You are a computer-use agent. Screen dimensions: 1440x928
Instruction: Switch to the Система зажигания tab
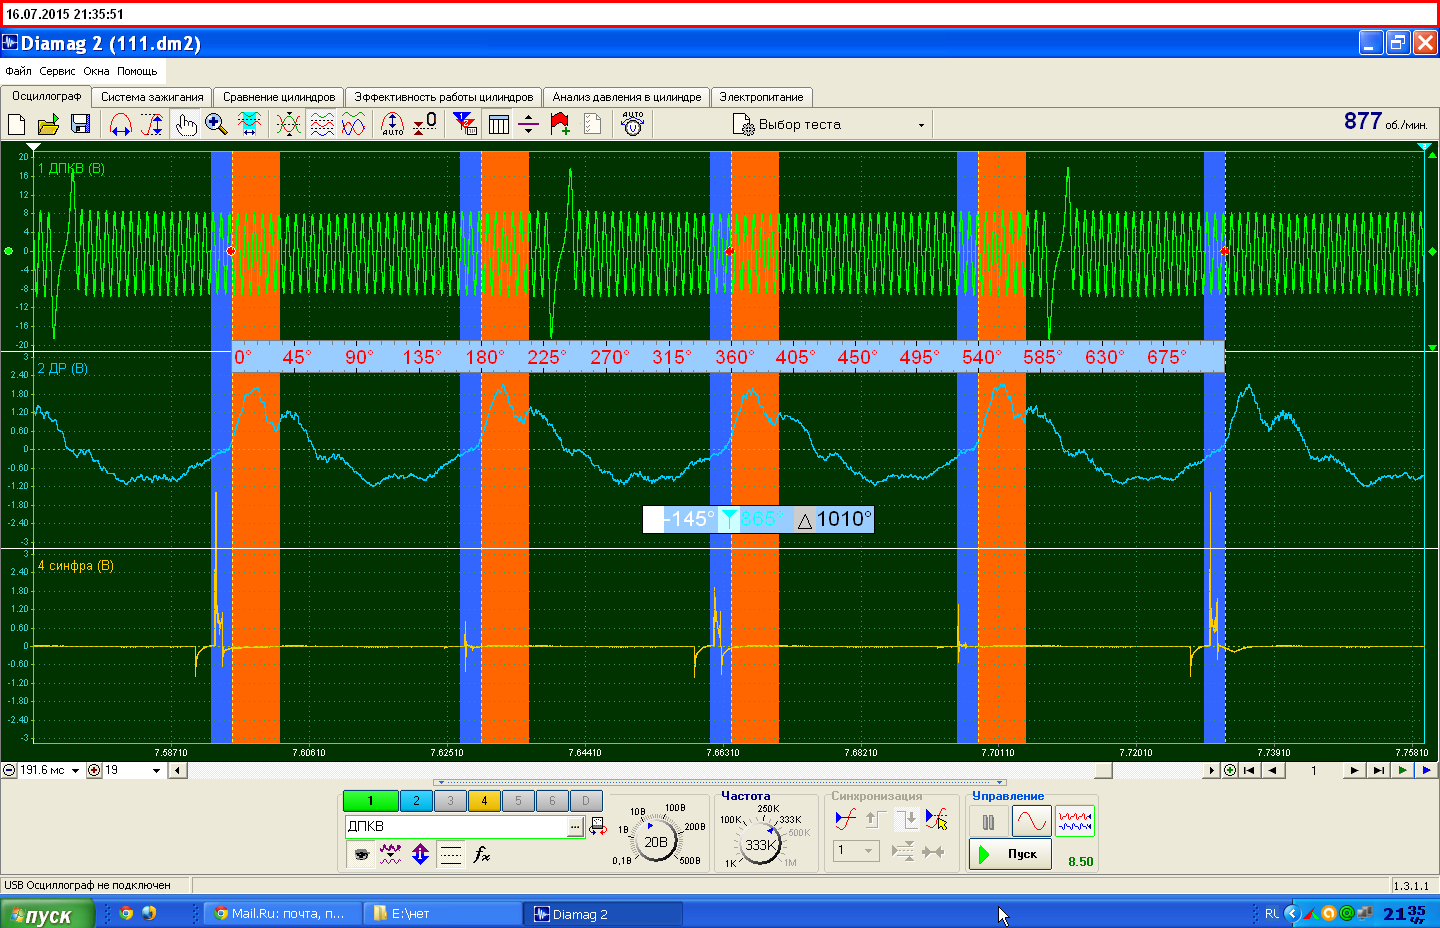tap(152, 97)
